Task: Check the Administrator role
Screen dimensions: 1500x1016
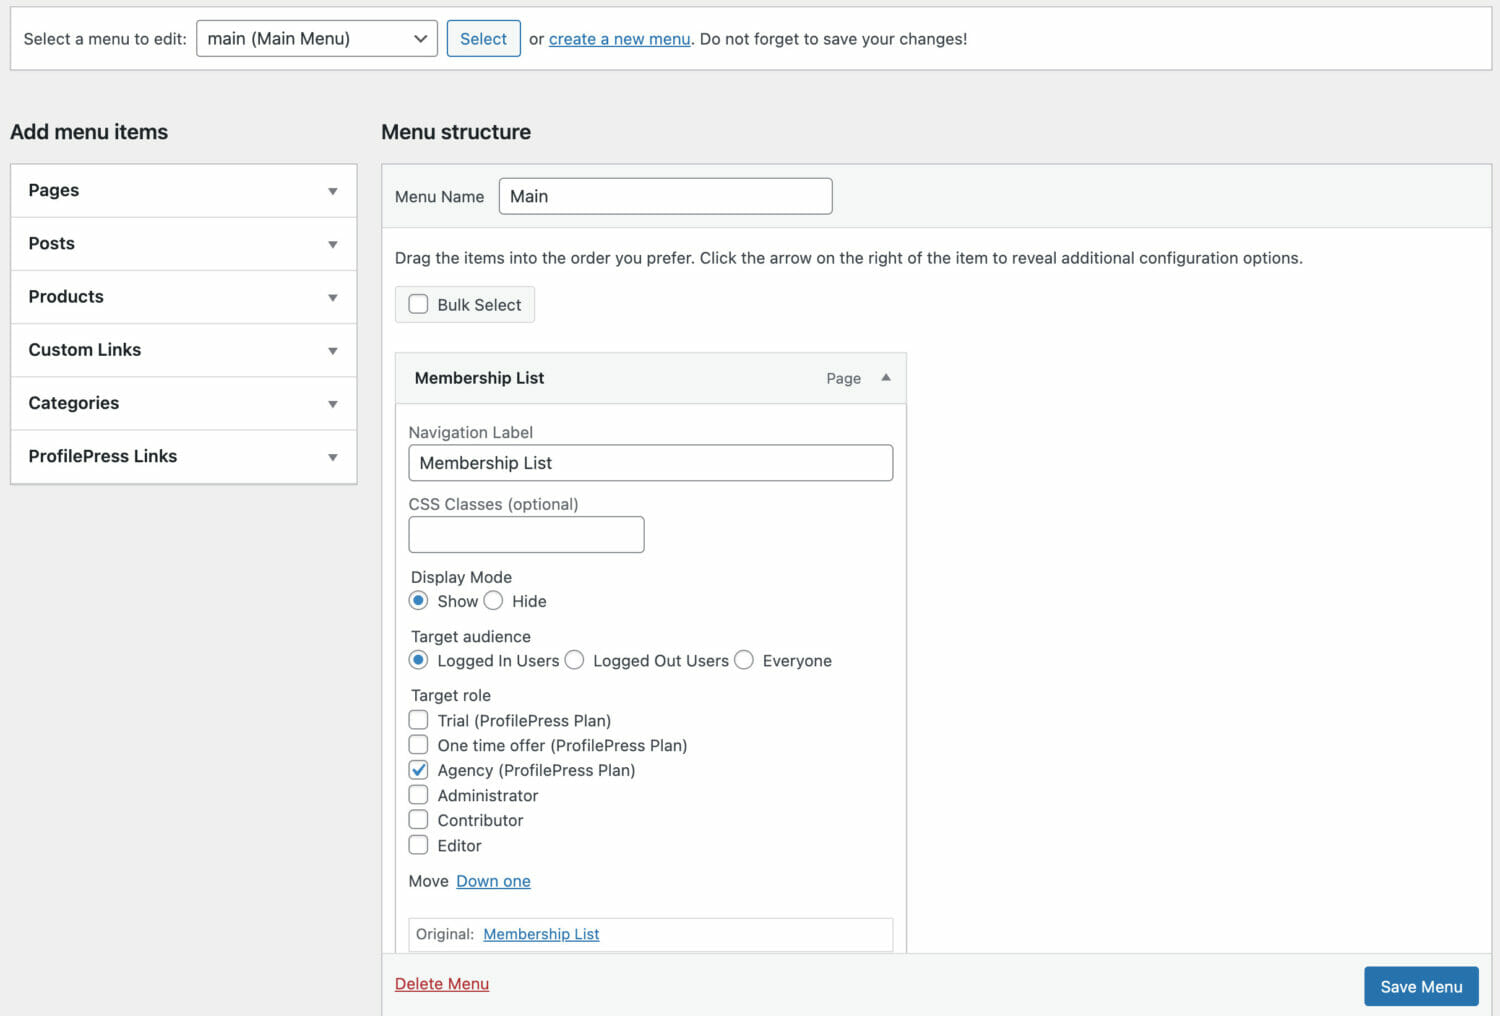Action: 418,795
